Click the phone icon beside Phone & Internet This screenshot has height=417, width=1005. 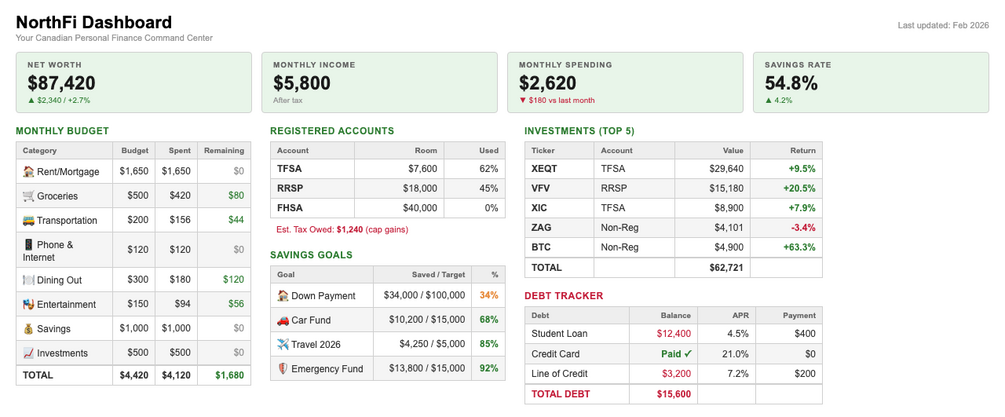pyautogui.click(x=28, y=244)
